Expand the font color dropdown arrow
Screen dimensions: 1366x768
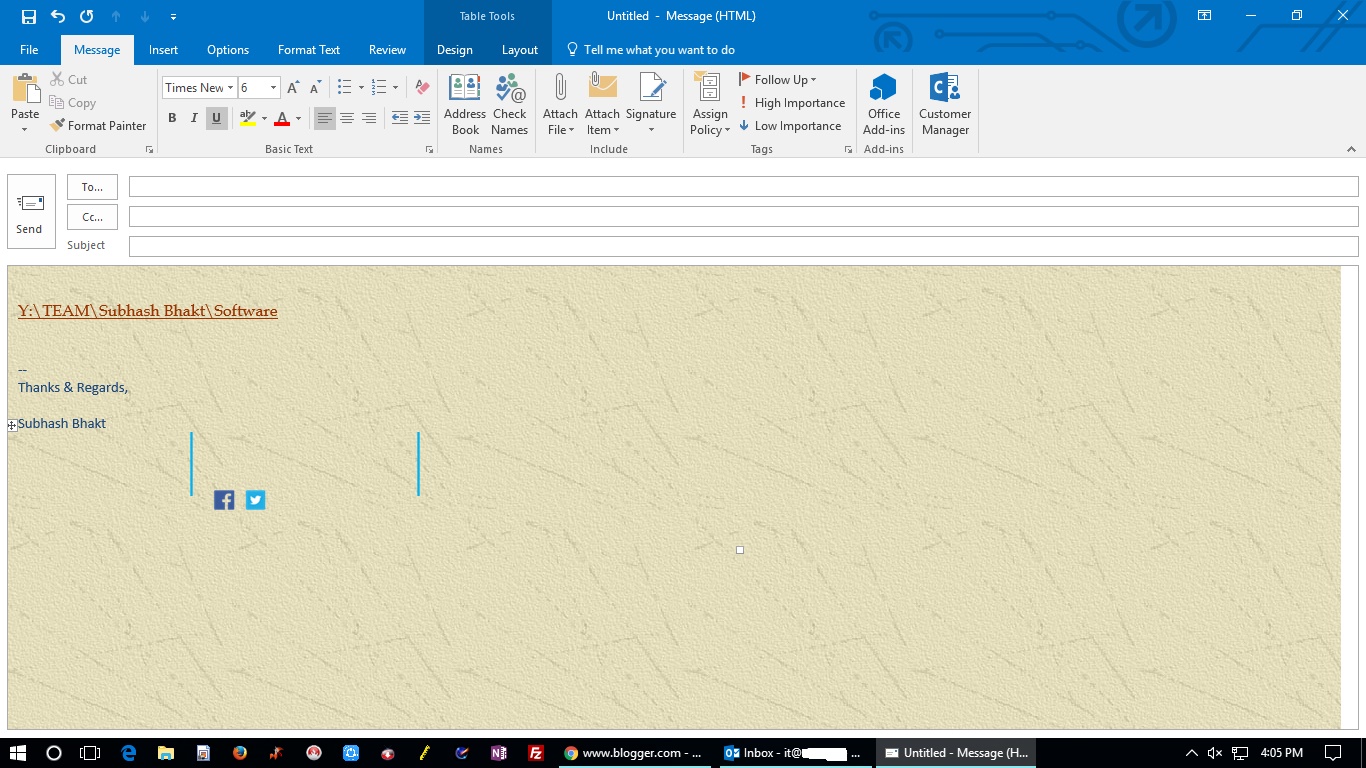(x=299, y=118)
